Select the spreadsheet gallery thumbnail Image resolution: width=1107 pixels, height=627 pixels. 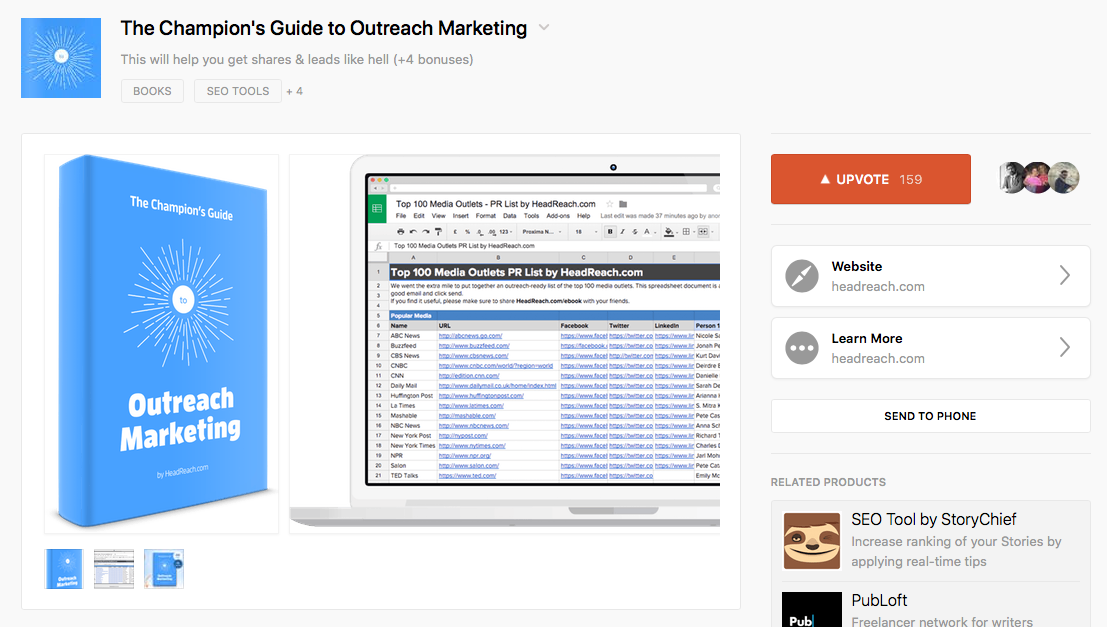114,569
